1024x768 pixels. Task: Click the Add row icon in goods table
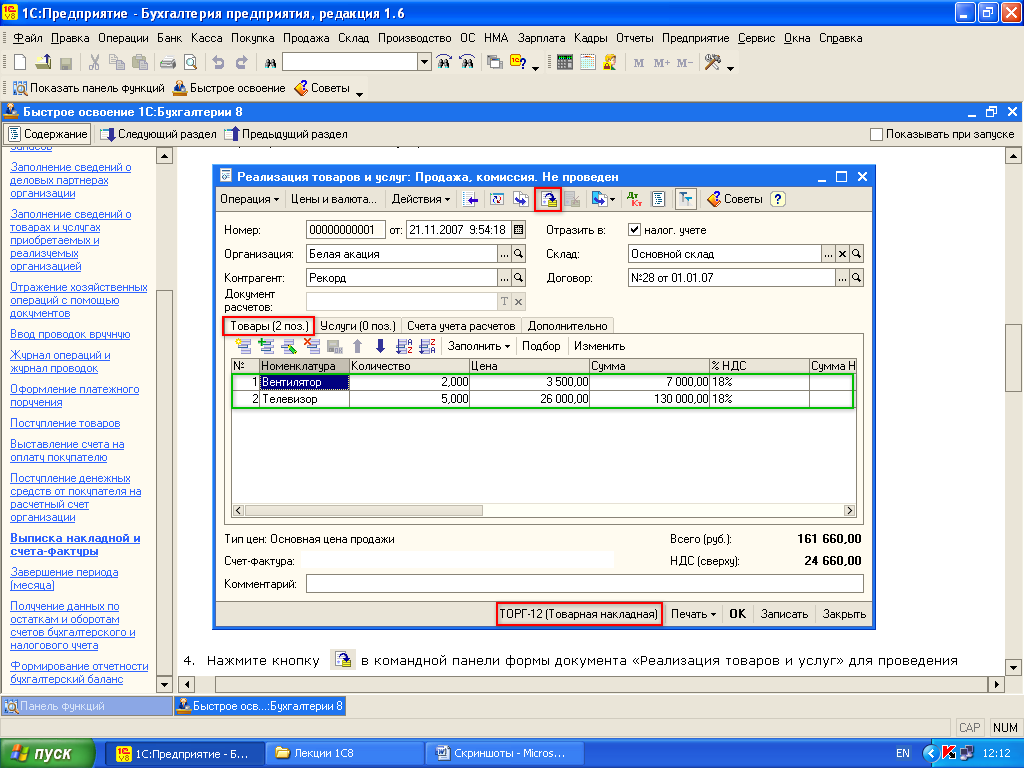pos(243,346)
